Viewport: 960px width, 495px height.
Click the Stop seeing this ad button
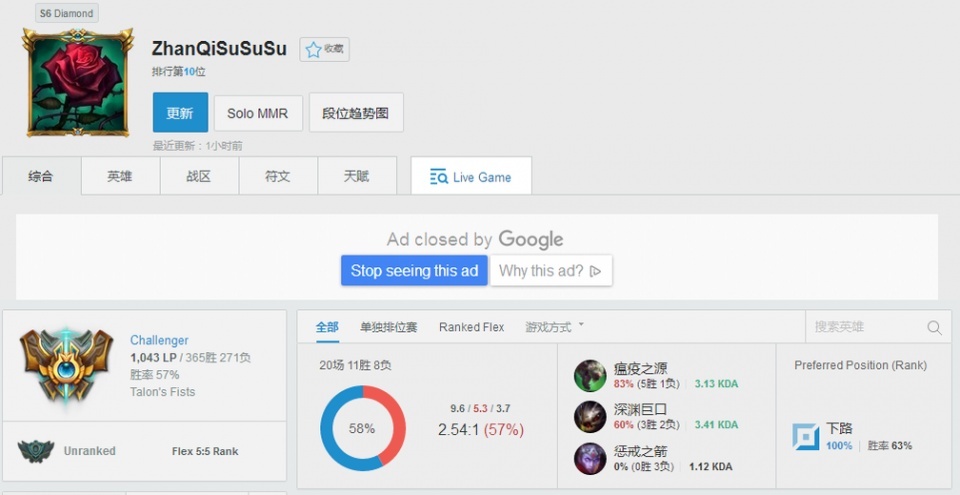point(414,271)
